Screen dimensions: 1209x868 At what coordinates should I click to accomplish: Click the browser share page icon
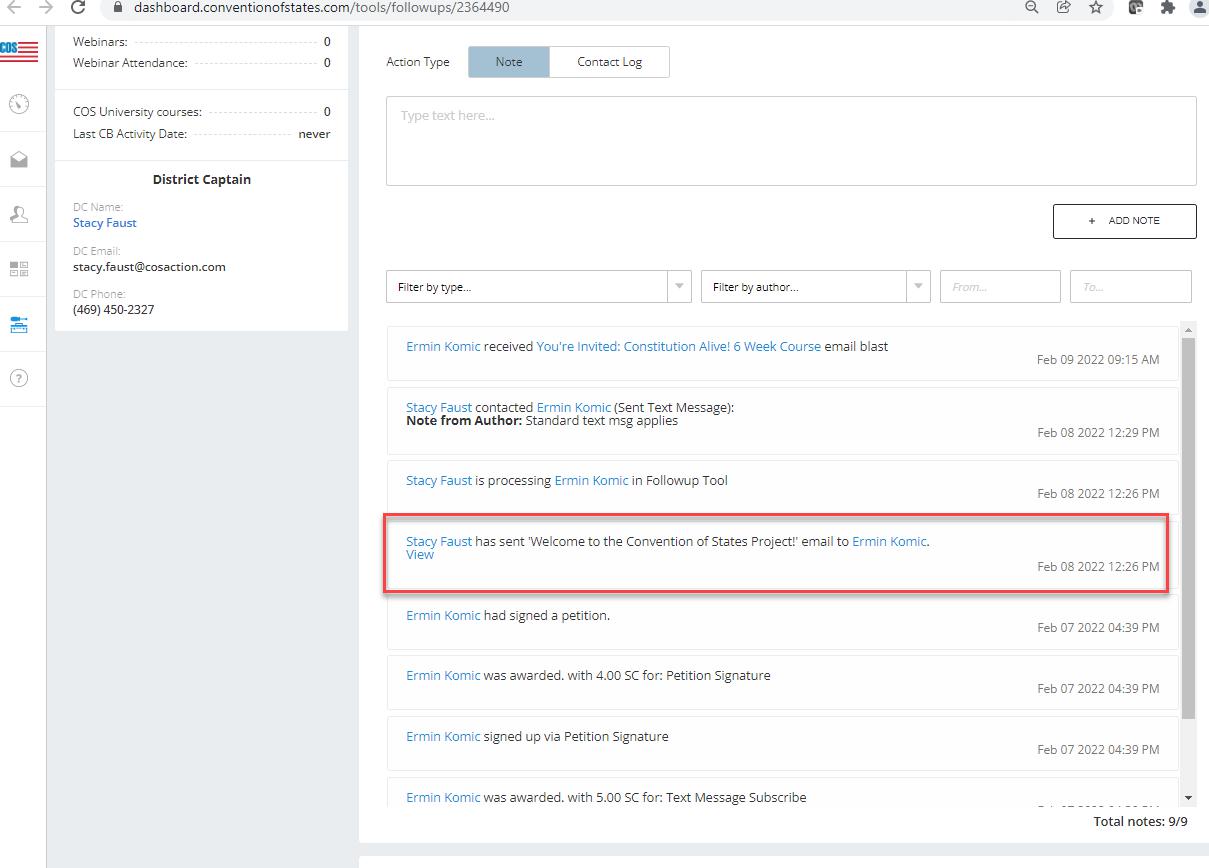coord(1064,8)
